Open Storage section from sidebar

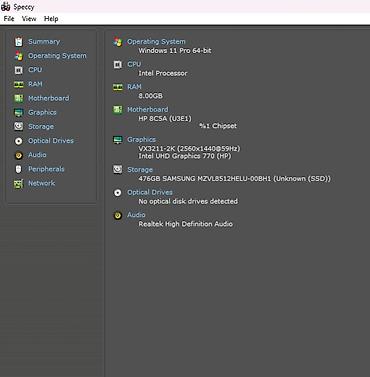click(x=41, y=126)
